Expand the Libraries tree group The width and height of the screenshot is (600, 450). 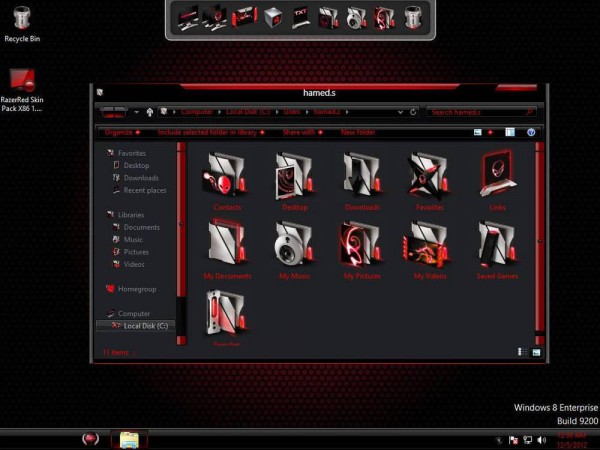[125, 215]
